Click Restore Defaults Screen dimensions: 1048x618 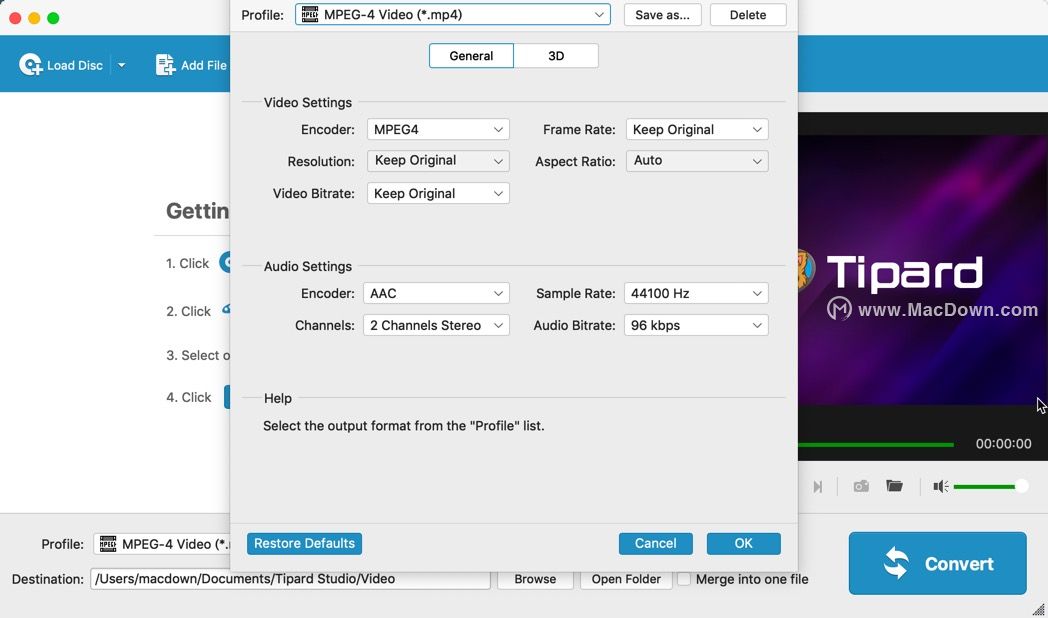[304, 543]
